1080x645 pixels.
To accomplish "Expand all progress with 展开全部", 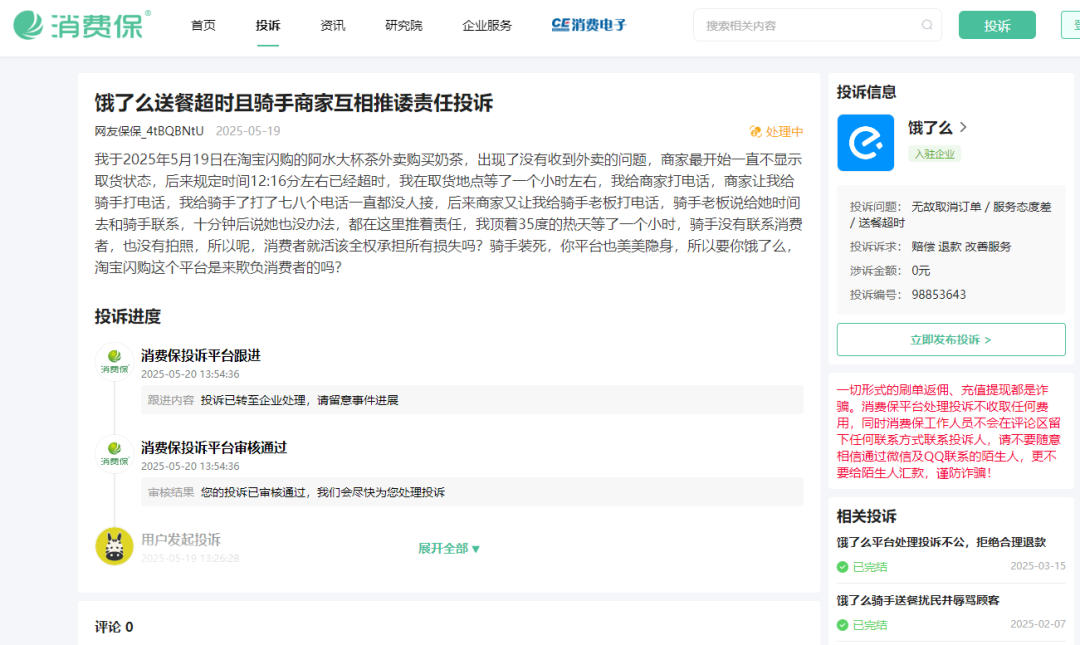I will (448, 549).
